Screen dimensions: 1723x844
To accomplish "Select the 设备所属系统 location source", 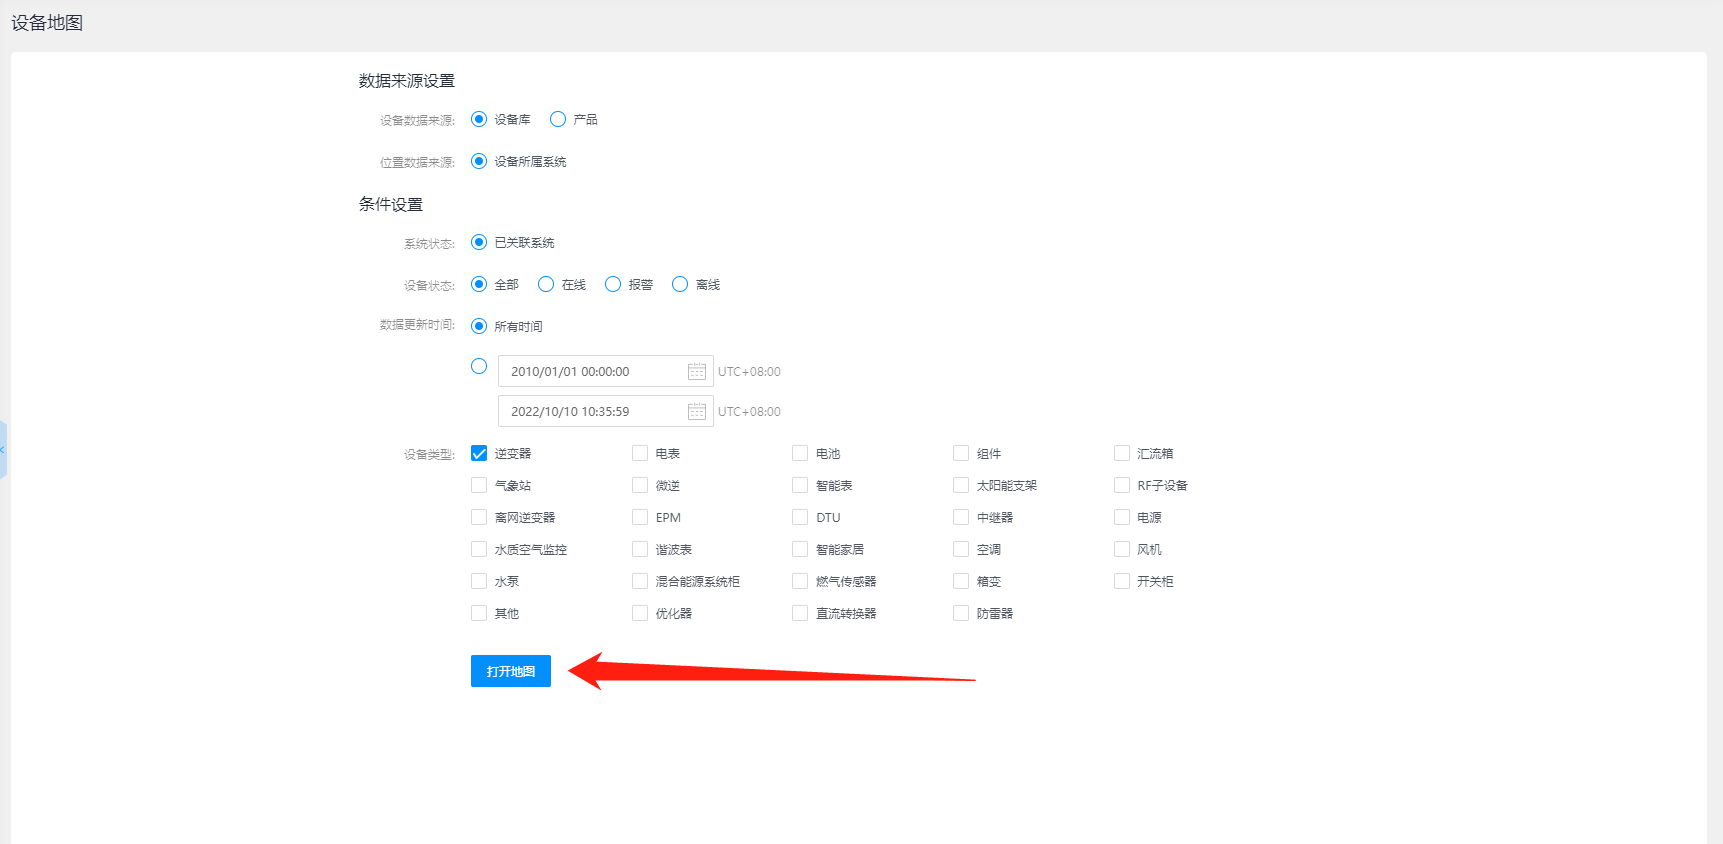I will coord(479,162).
